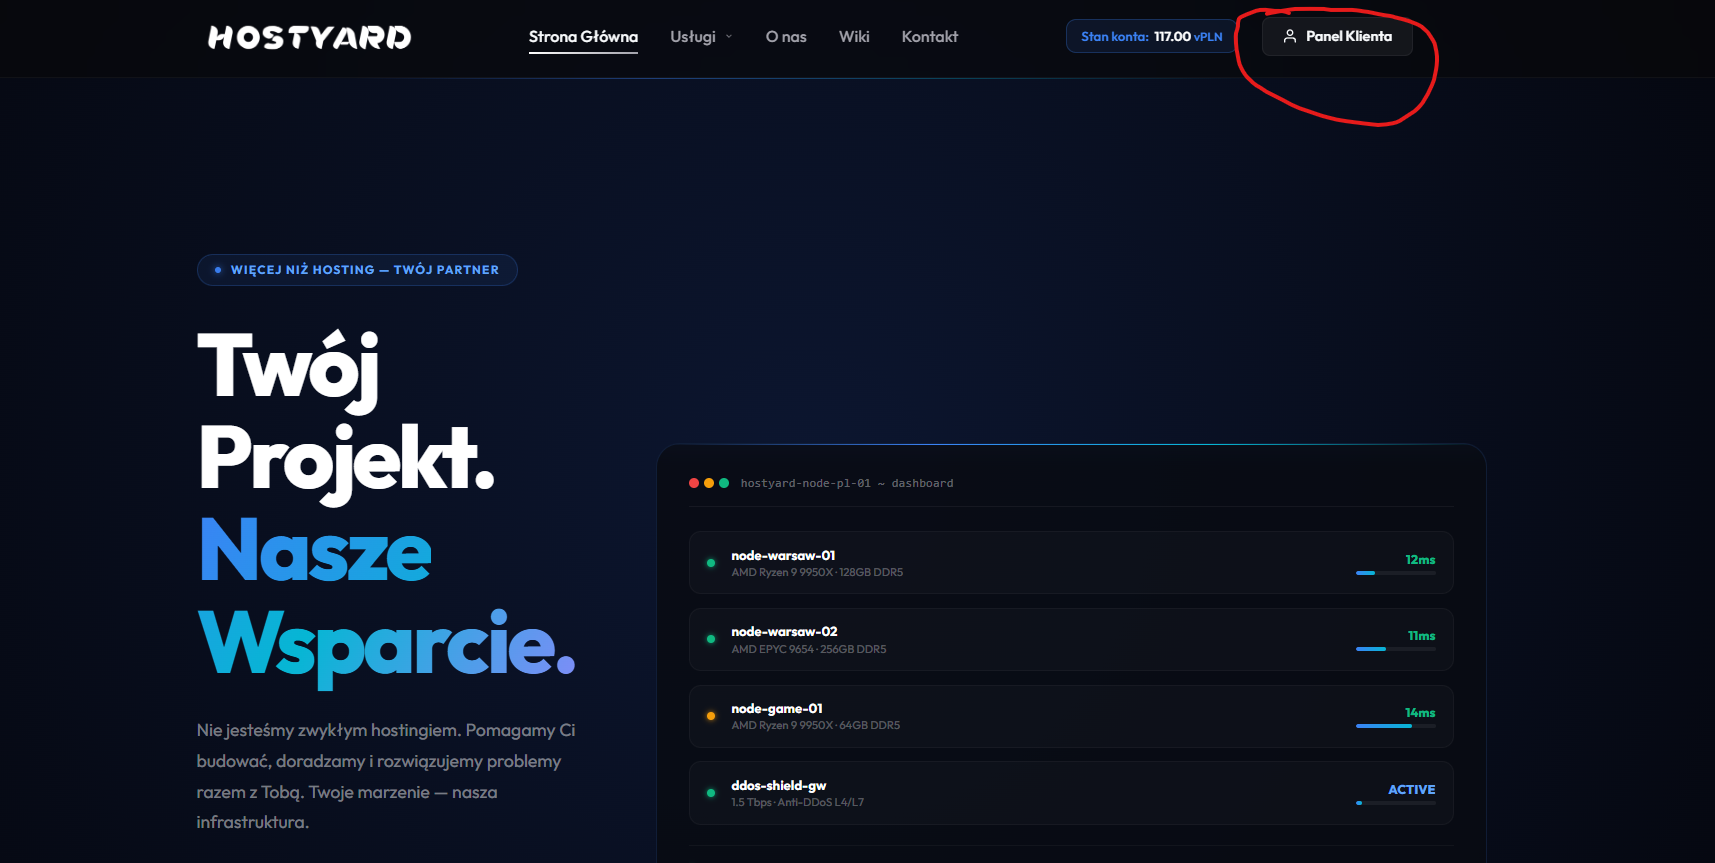Open the Strona Główna page

click(583, 37)
